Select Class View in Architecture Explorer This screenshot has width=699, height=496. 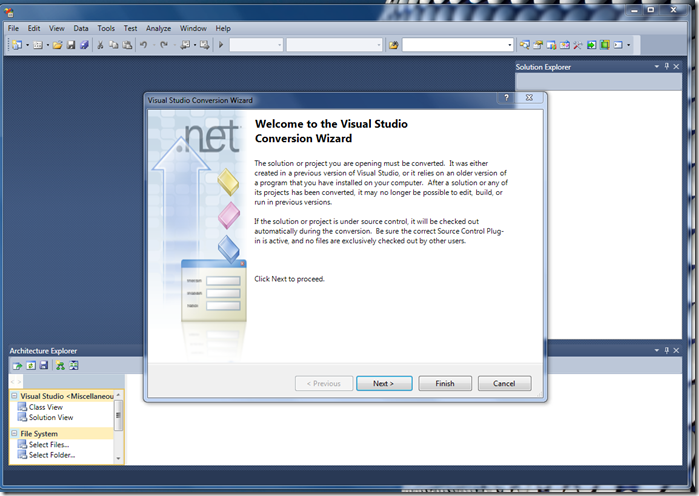click(x=45, y=407)
